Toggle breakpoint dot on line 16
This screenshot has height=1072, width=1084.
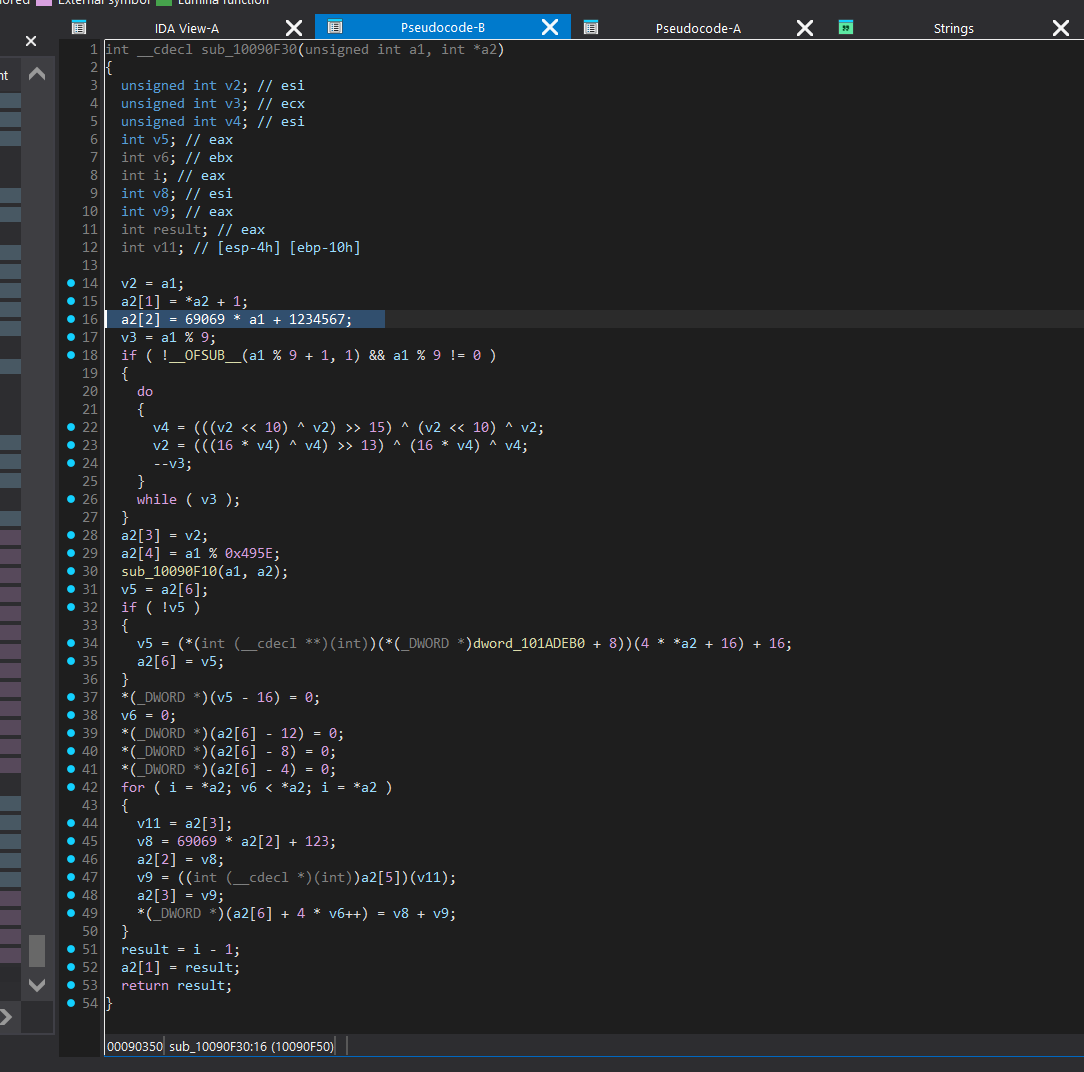(x=71, y=319)
